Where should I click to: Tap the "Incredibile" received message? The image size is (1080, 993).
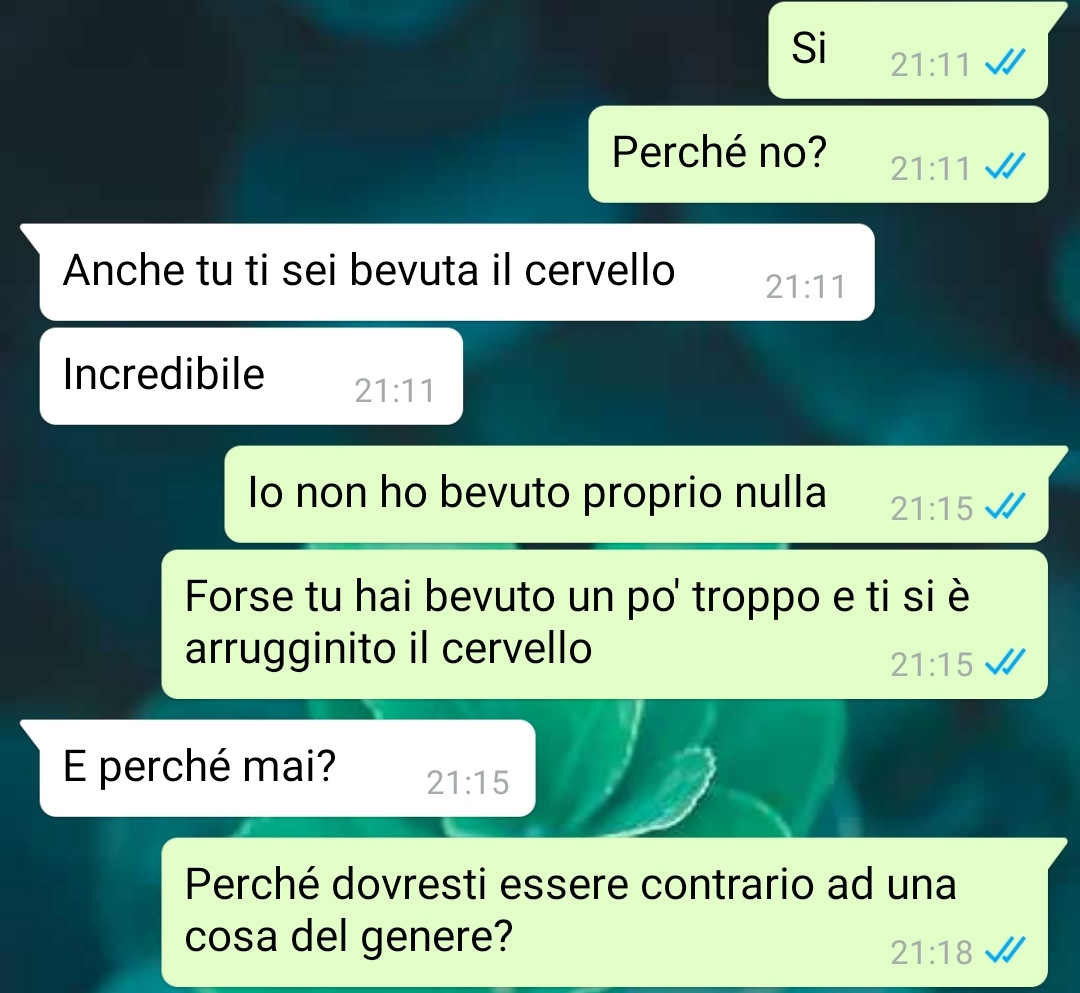point(251,376)
